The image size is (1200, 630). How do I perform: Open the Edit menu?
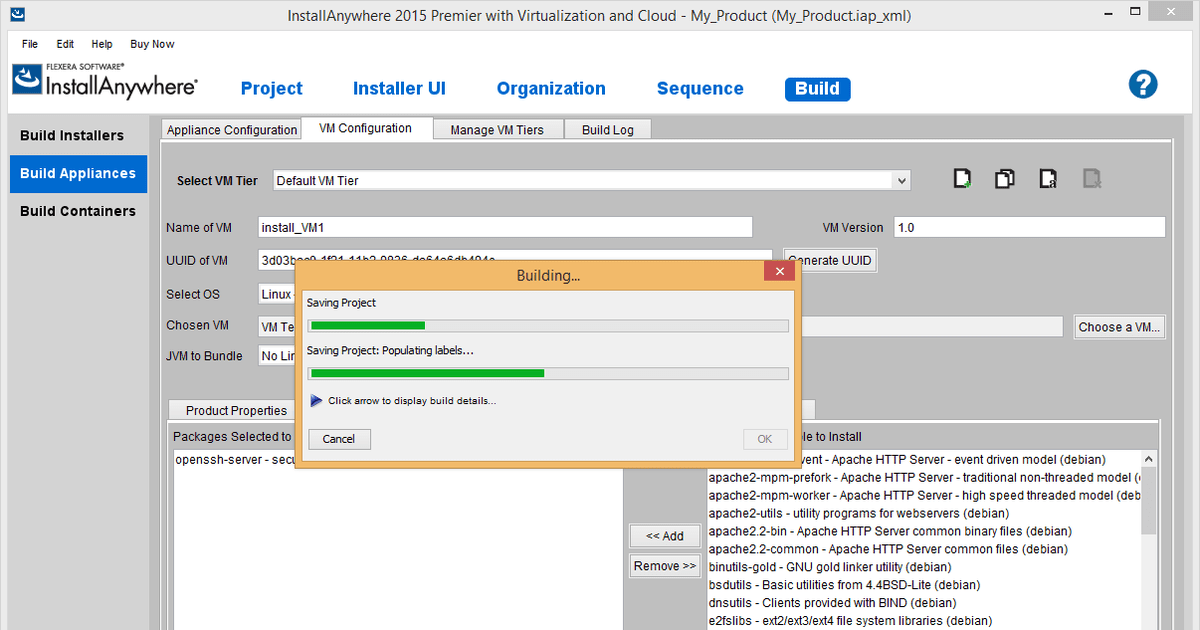pos(64,44)
